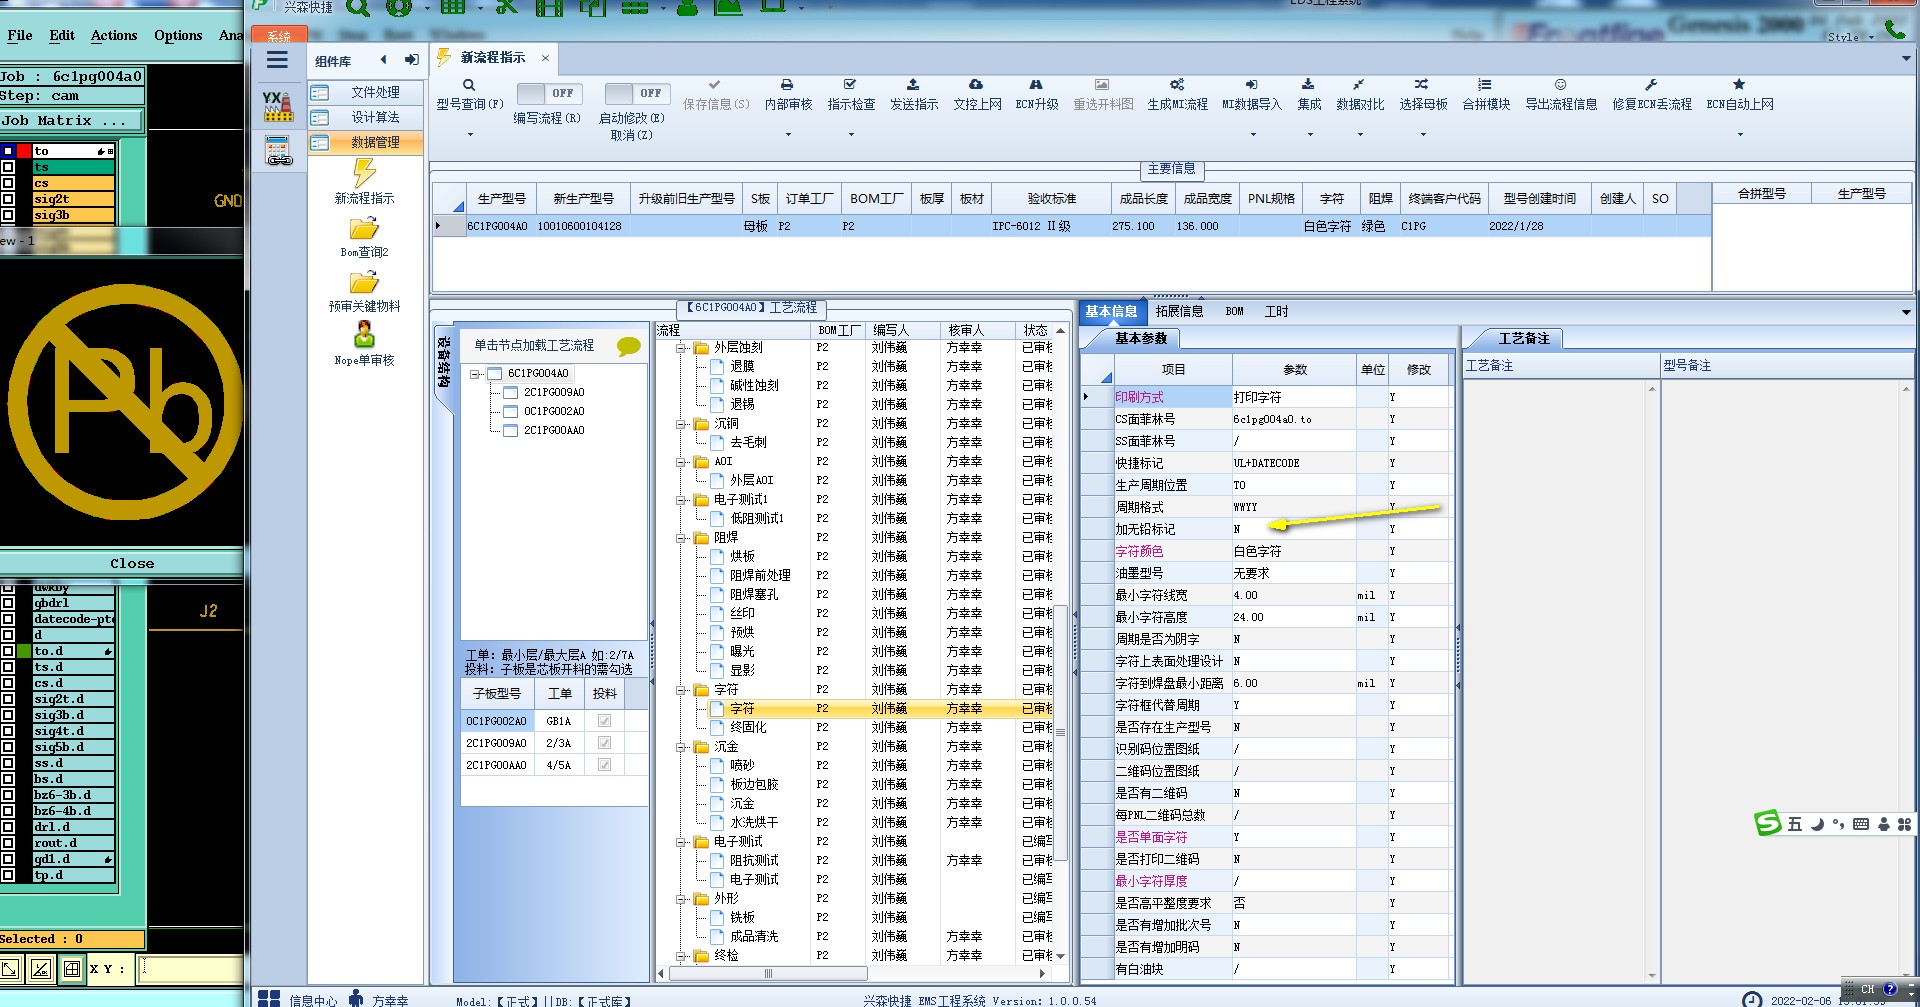Open the 新流程指示 lightning shortcut
The image size is (1920, 1007).
coord(364,172)
